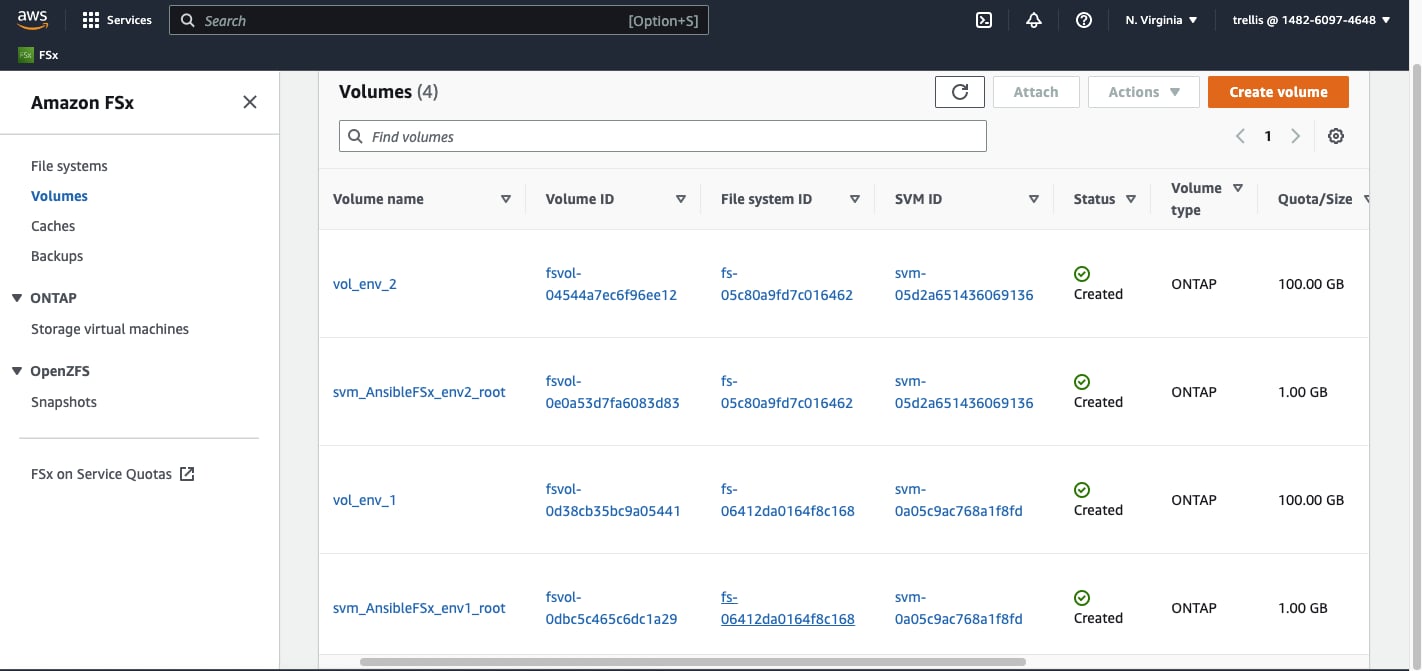Sort by SVM ID column arrow
1422x671 pixels.
coord(1034,199)
